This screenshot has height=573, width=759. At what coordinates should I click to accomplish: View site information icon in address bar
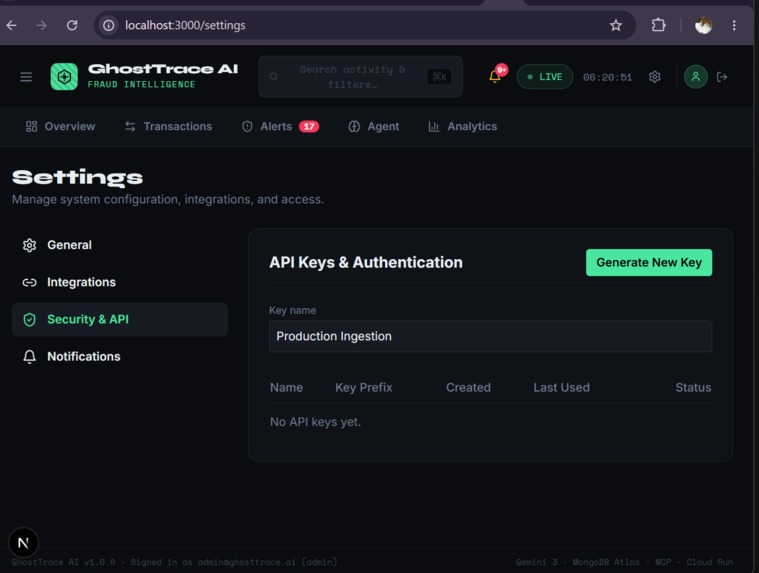pos(108,25)
